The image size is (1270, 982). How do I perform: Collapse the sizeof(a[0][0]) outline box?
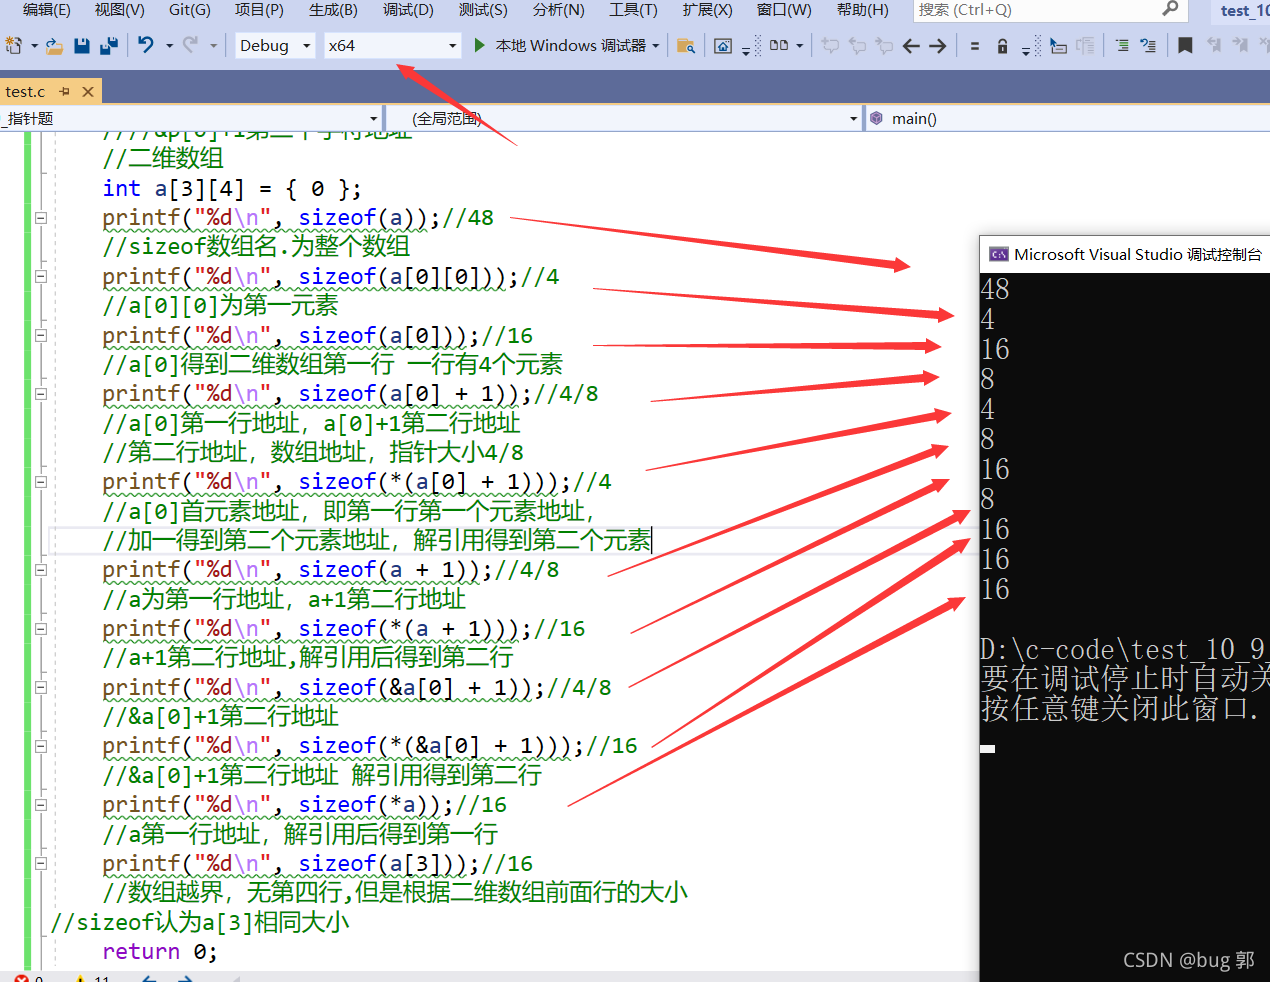click(41, 276)
